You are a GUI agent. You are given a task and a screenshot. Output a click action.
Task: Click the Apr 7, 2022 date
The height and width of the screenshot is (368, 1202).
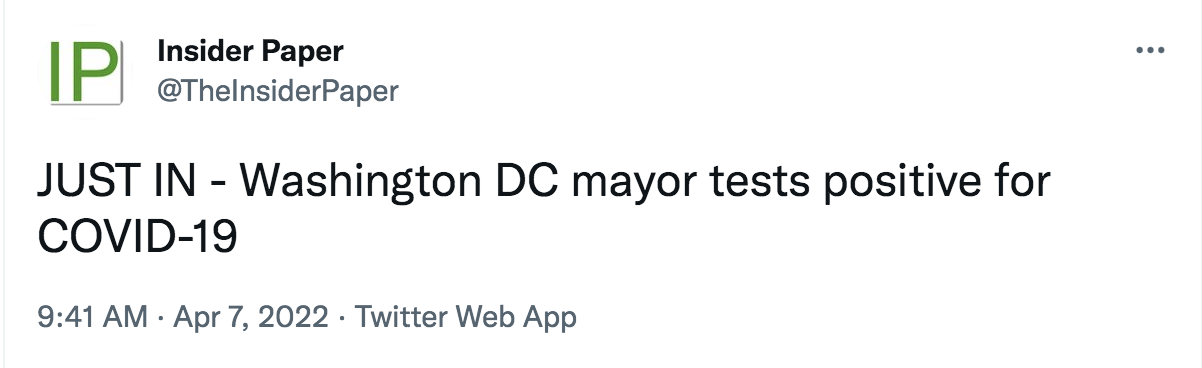(251, 318)
